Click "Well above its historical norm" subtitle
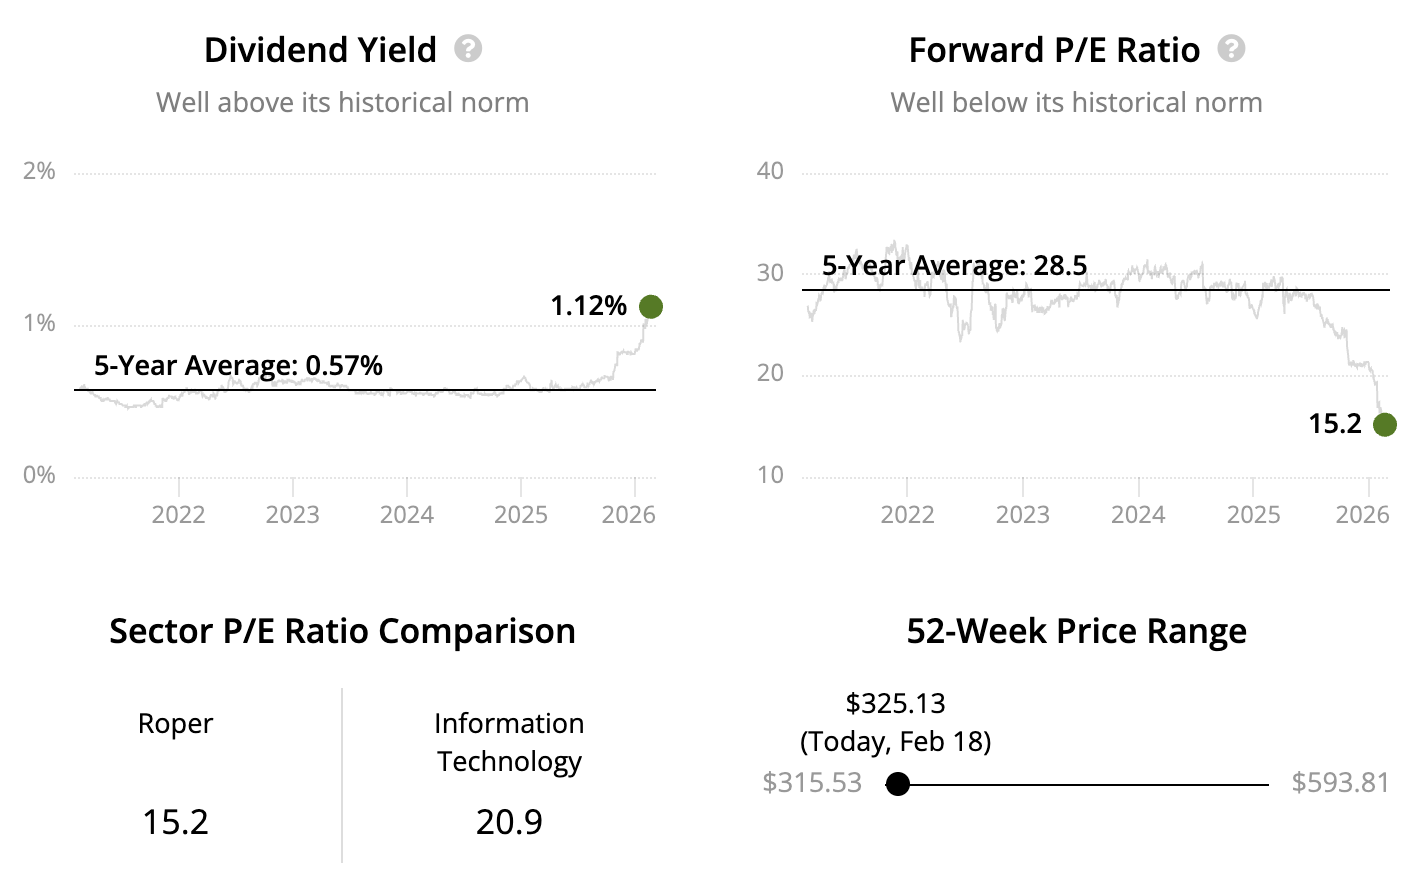 tap(342, 103)
